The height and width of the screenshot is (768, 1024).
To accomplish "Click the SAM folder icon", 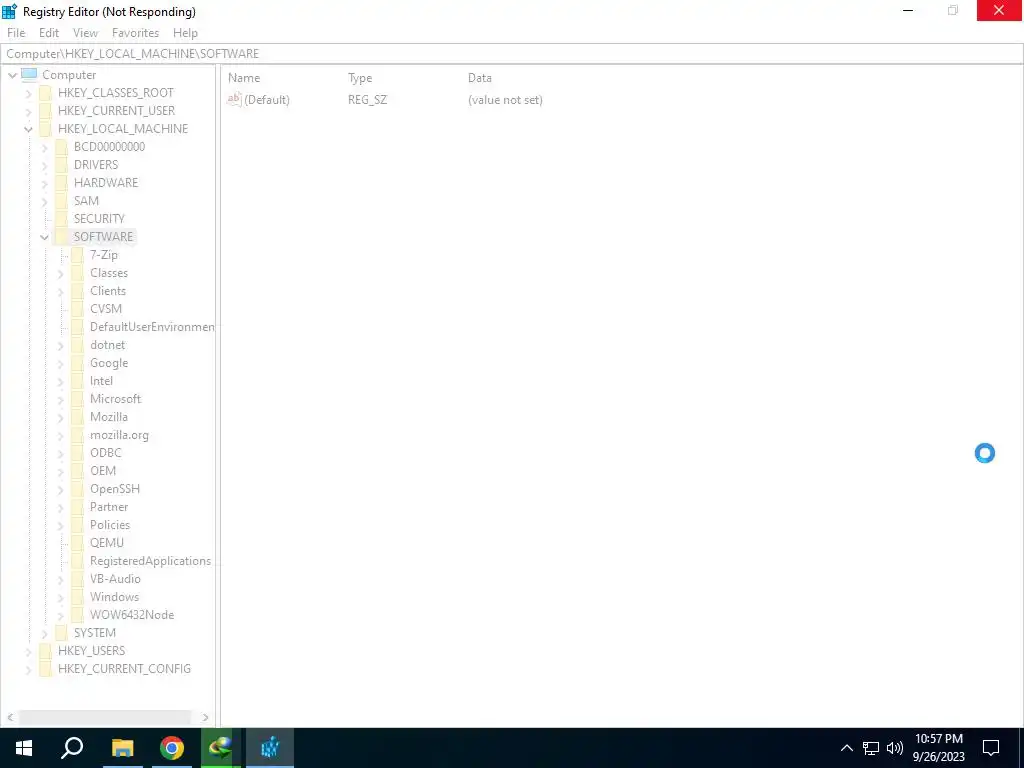I will coord(61,200).
